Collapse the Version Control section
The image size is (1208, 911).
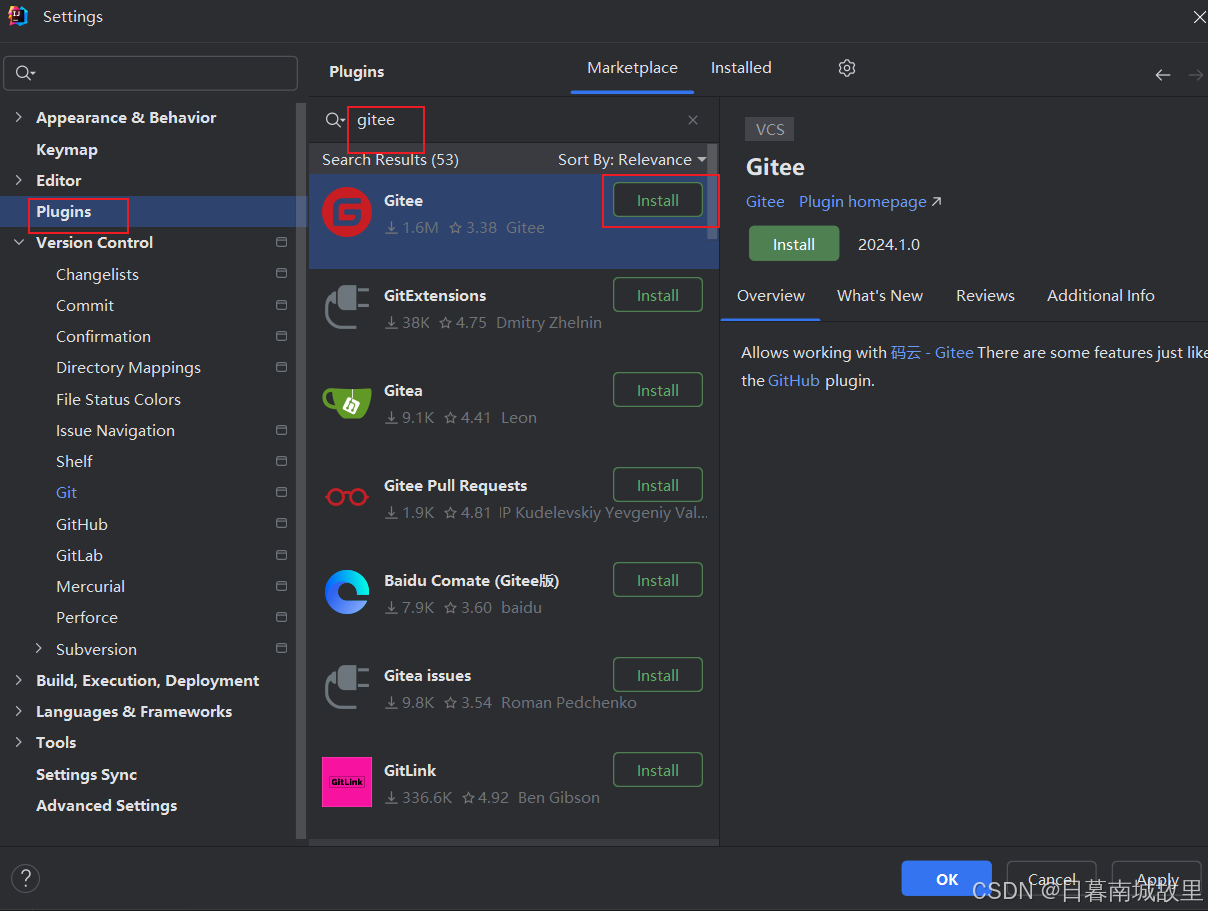(x=18, y=242)
